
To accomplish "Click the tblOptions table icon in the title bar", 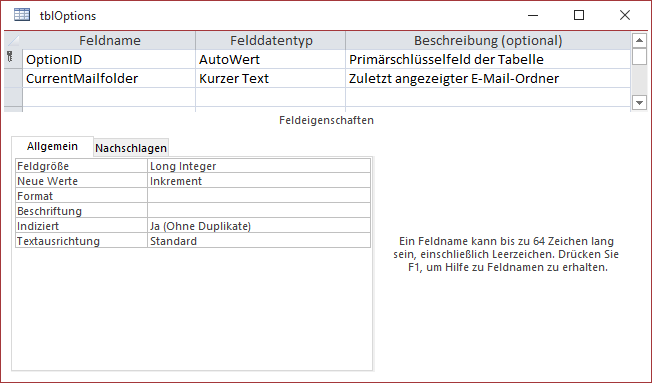I will 22,15.
